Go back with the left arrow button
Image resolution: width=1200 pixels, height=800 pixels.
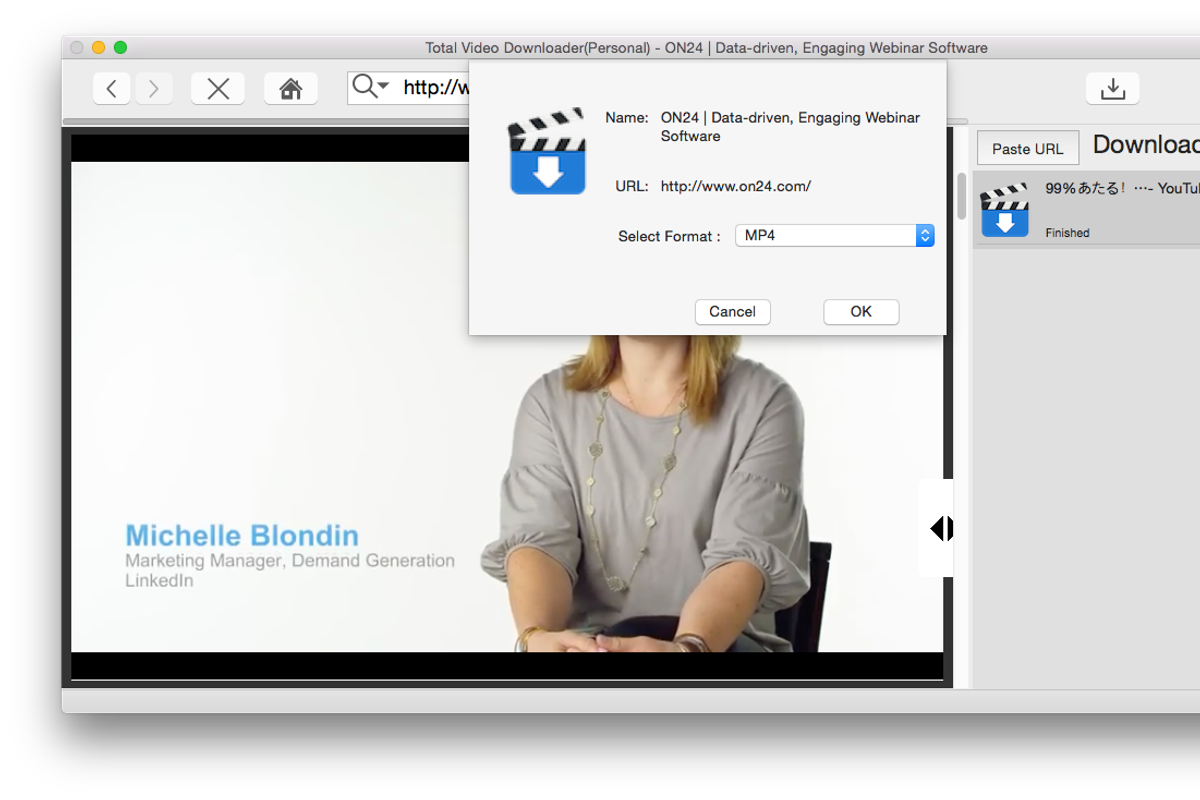click(x=112, y=88)
